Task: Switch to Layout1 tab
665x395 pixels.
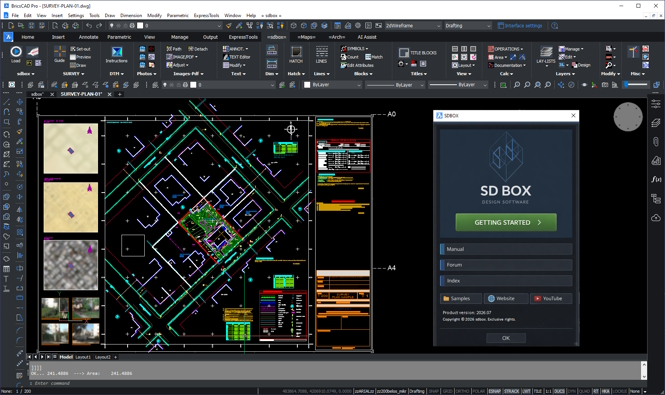Action: pos(83,357)
